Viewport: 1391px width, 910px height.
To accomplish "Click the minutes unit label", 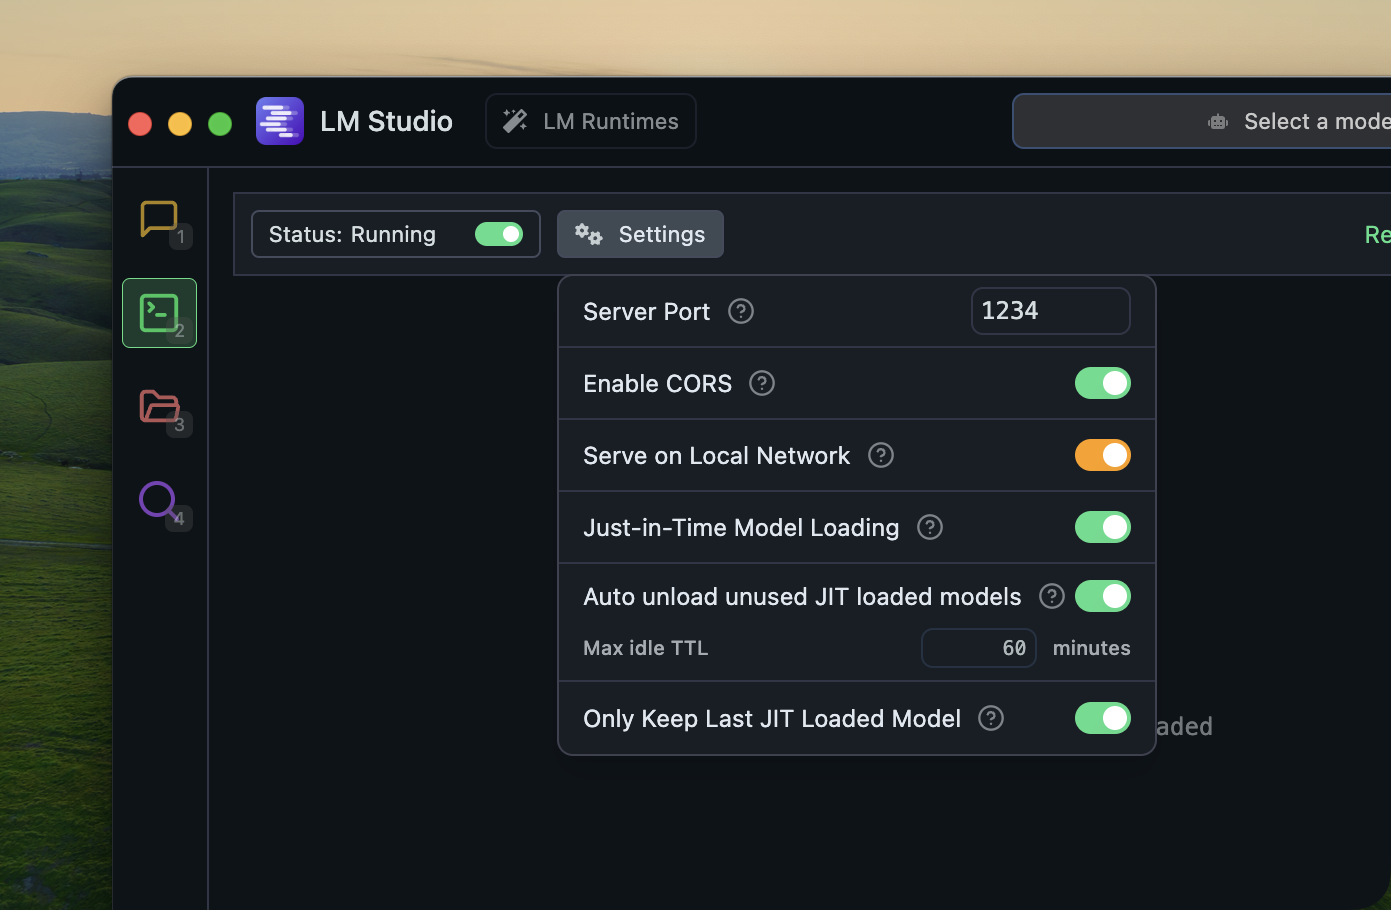I will point(1092,648).
